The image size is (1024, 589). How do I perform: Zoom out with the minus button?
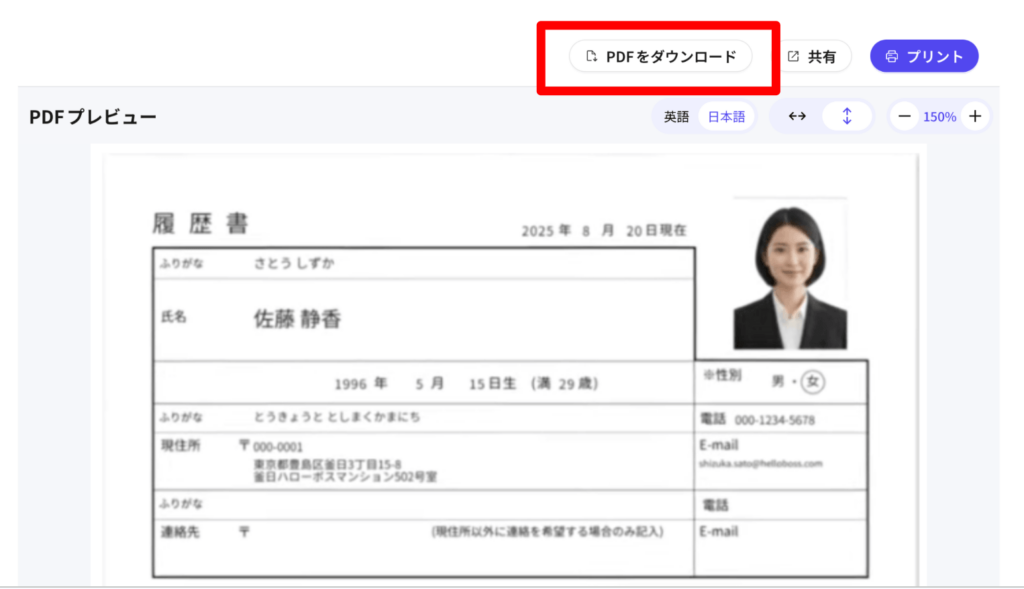click(x=904, y=117)
